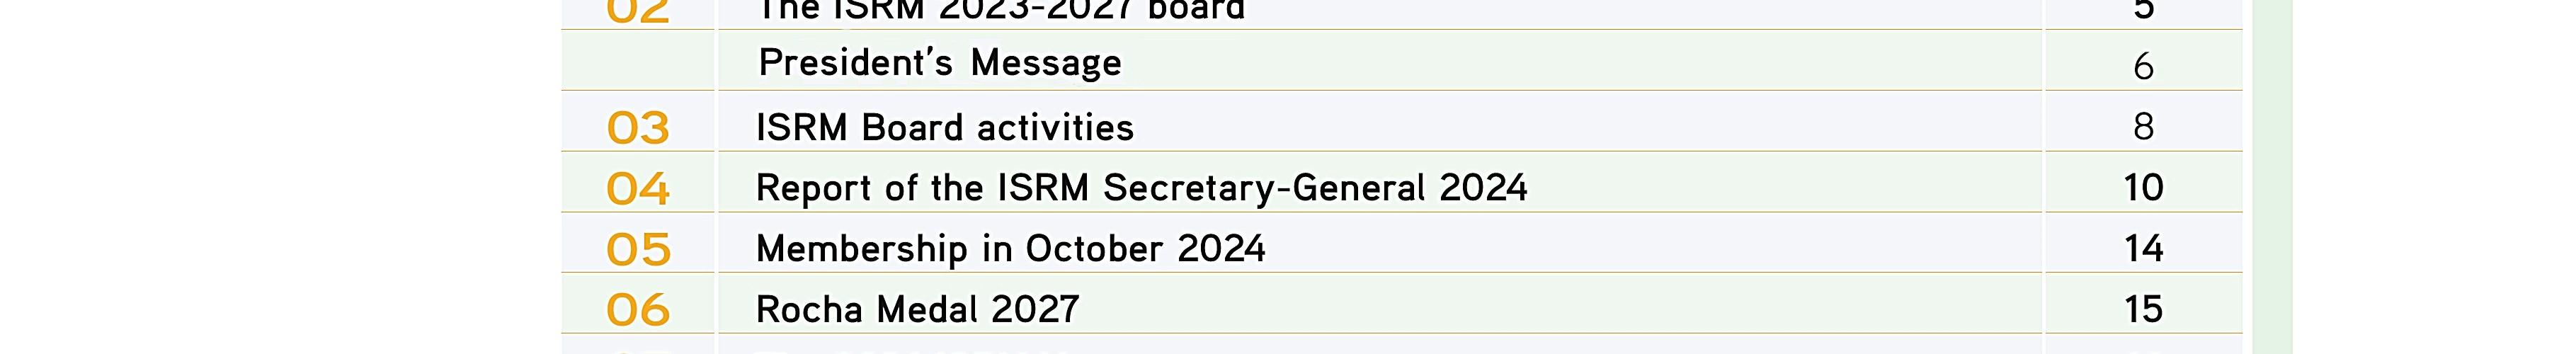Open the Rocha Medal 2027 entry

pyautogui.click(x=917, y=310)
